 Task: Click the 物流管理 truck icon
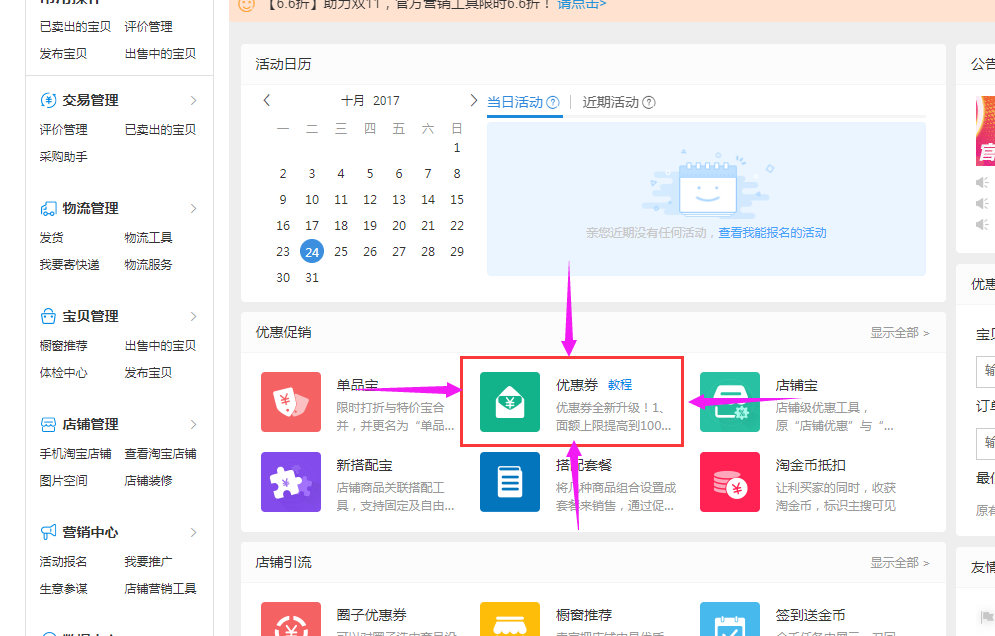coord(48,208)
